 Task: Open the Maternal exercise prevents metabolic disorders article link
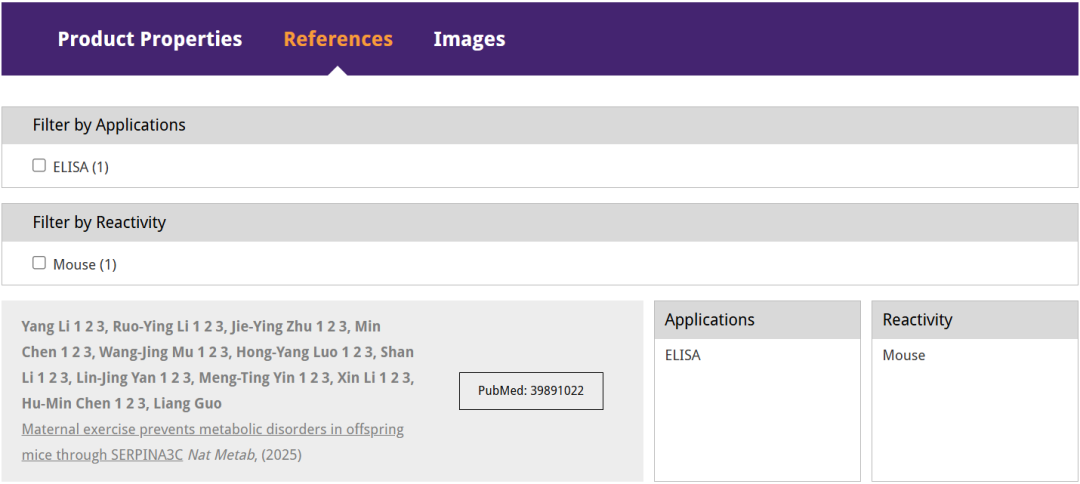[x=213, y=442]
